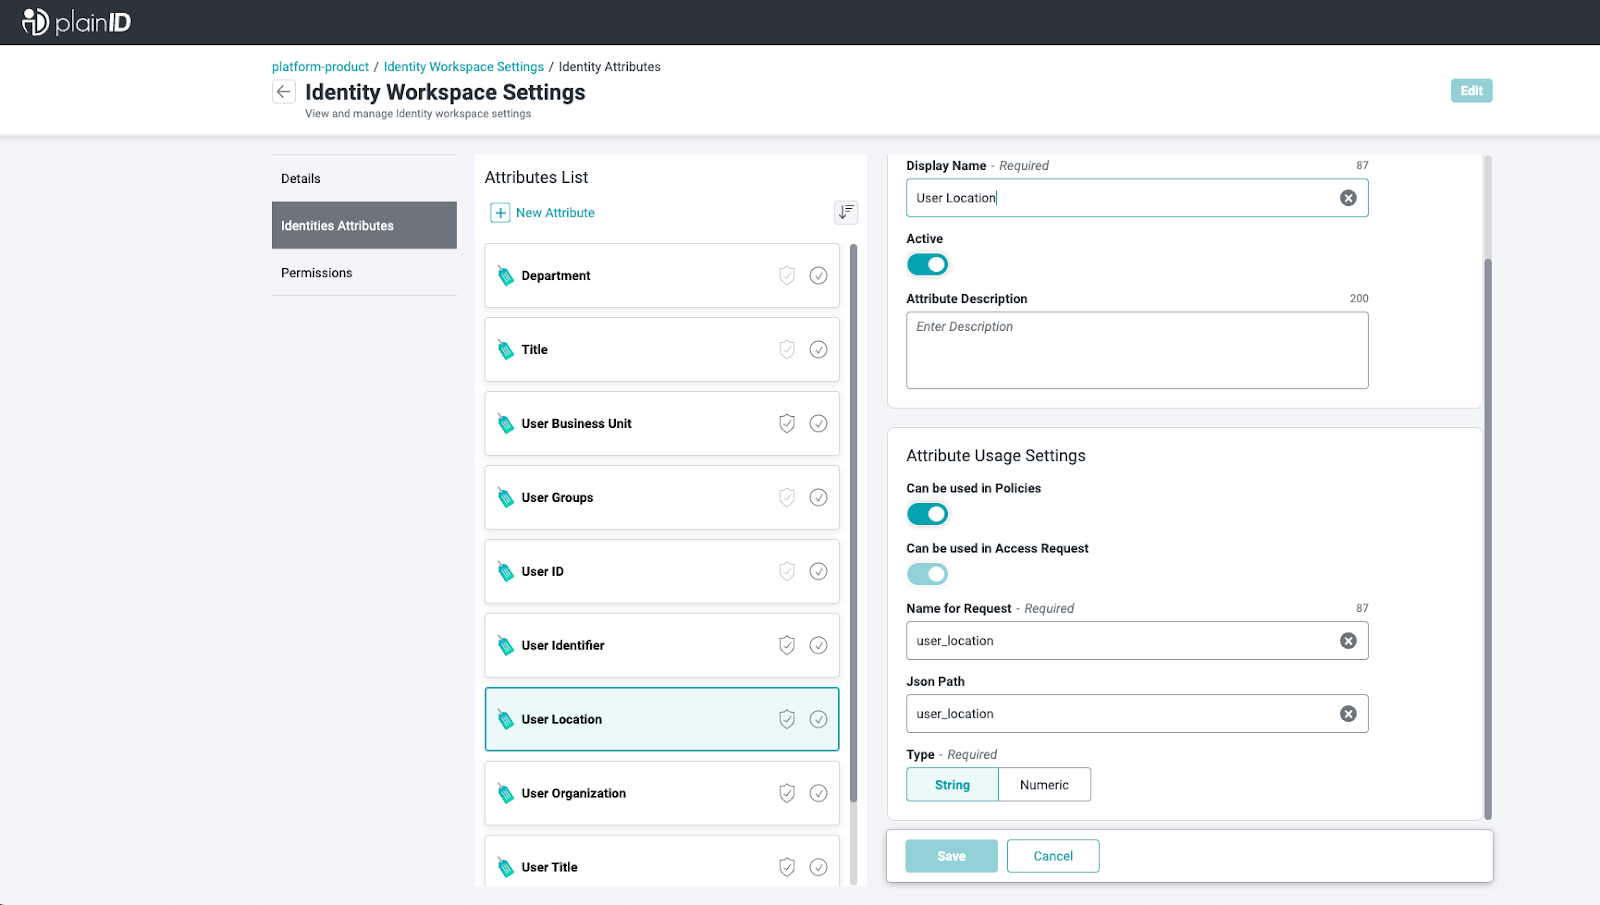Click the attribute details panel scrollbar

pos(1487,540)
